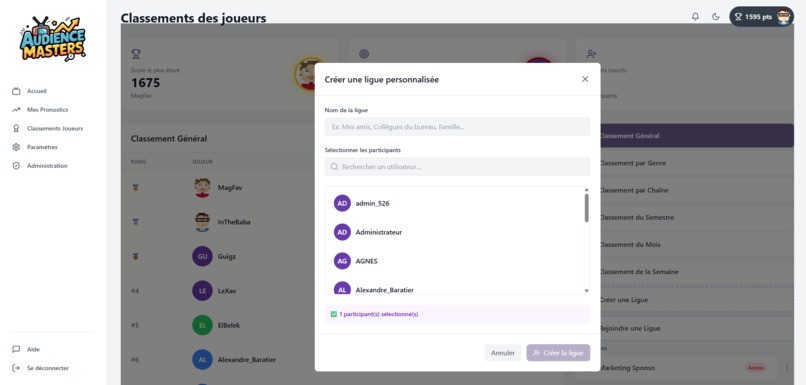806x385 pixels.
Task: Click the MagFav avatar in the ranking row
Action: point(203,188)
